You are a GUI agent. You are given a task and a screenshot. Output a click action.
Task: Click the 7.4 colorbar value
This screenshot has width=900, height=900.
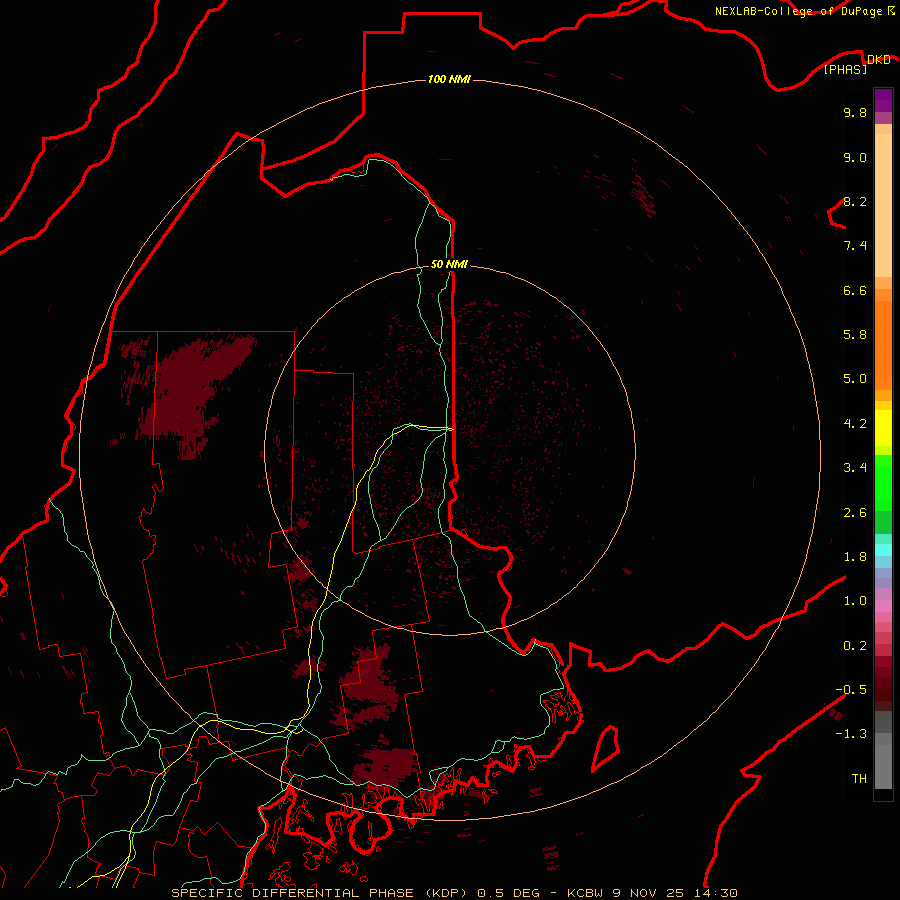(x=855, y=246)
